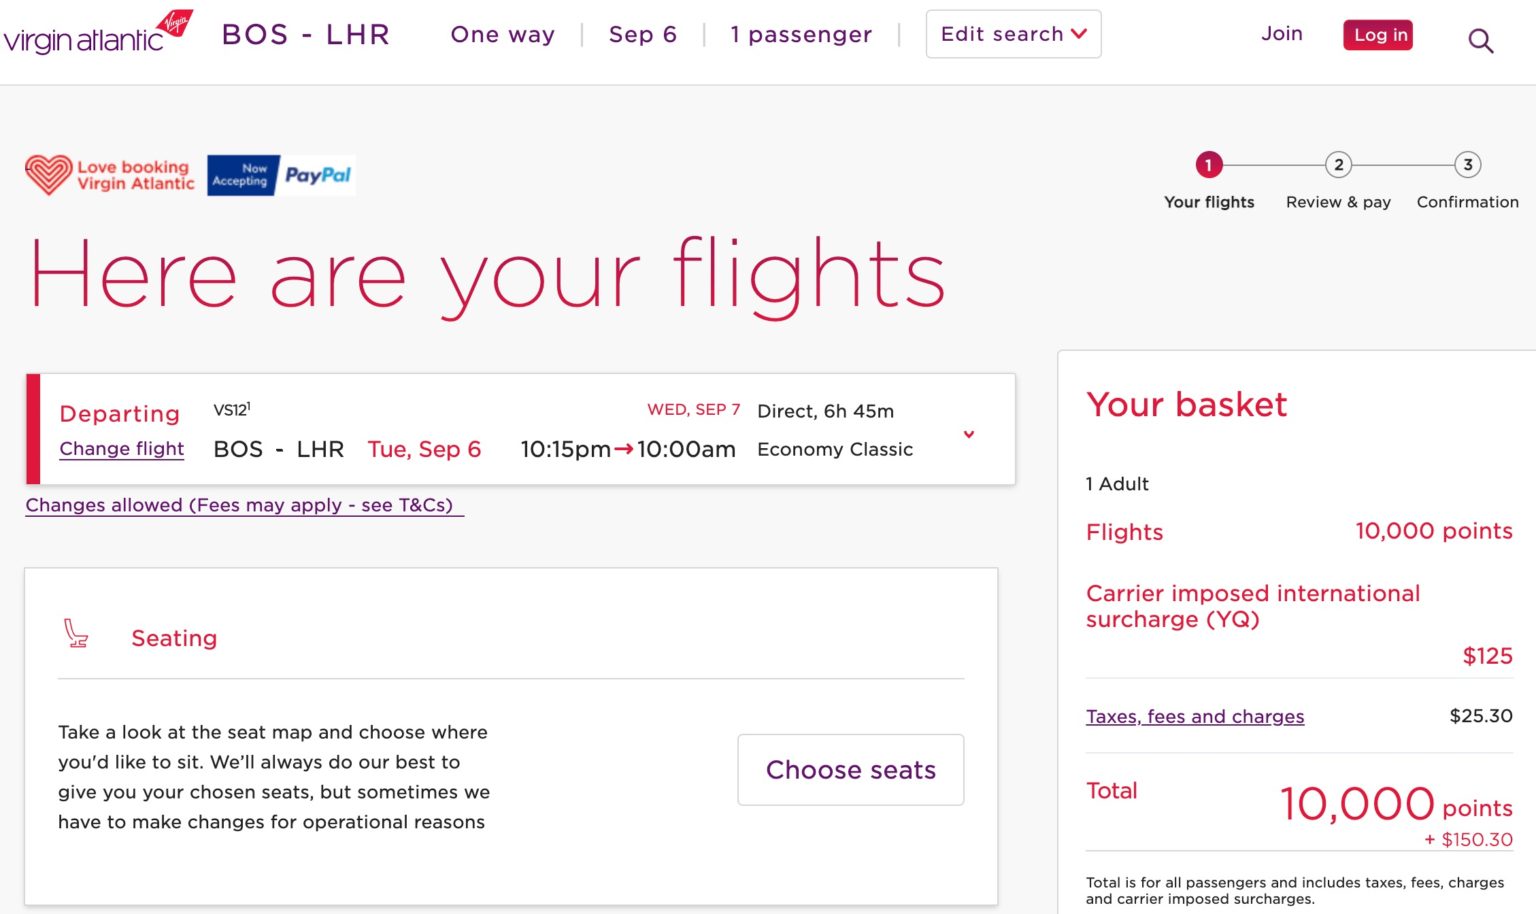Click step 1 Your flights circle
The height and width of the screenshot is (914, 1536).
(1209, 165)
